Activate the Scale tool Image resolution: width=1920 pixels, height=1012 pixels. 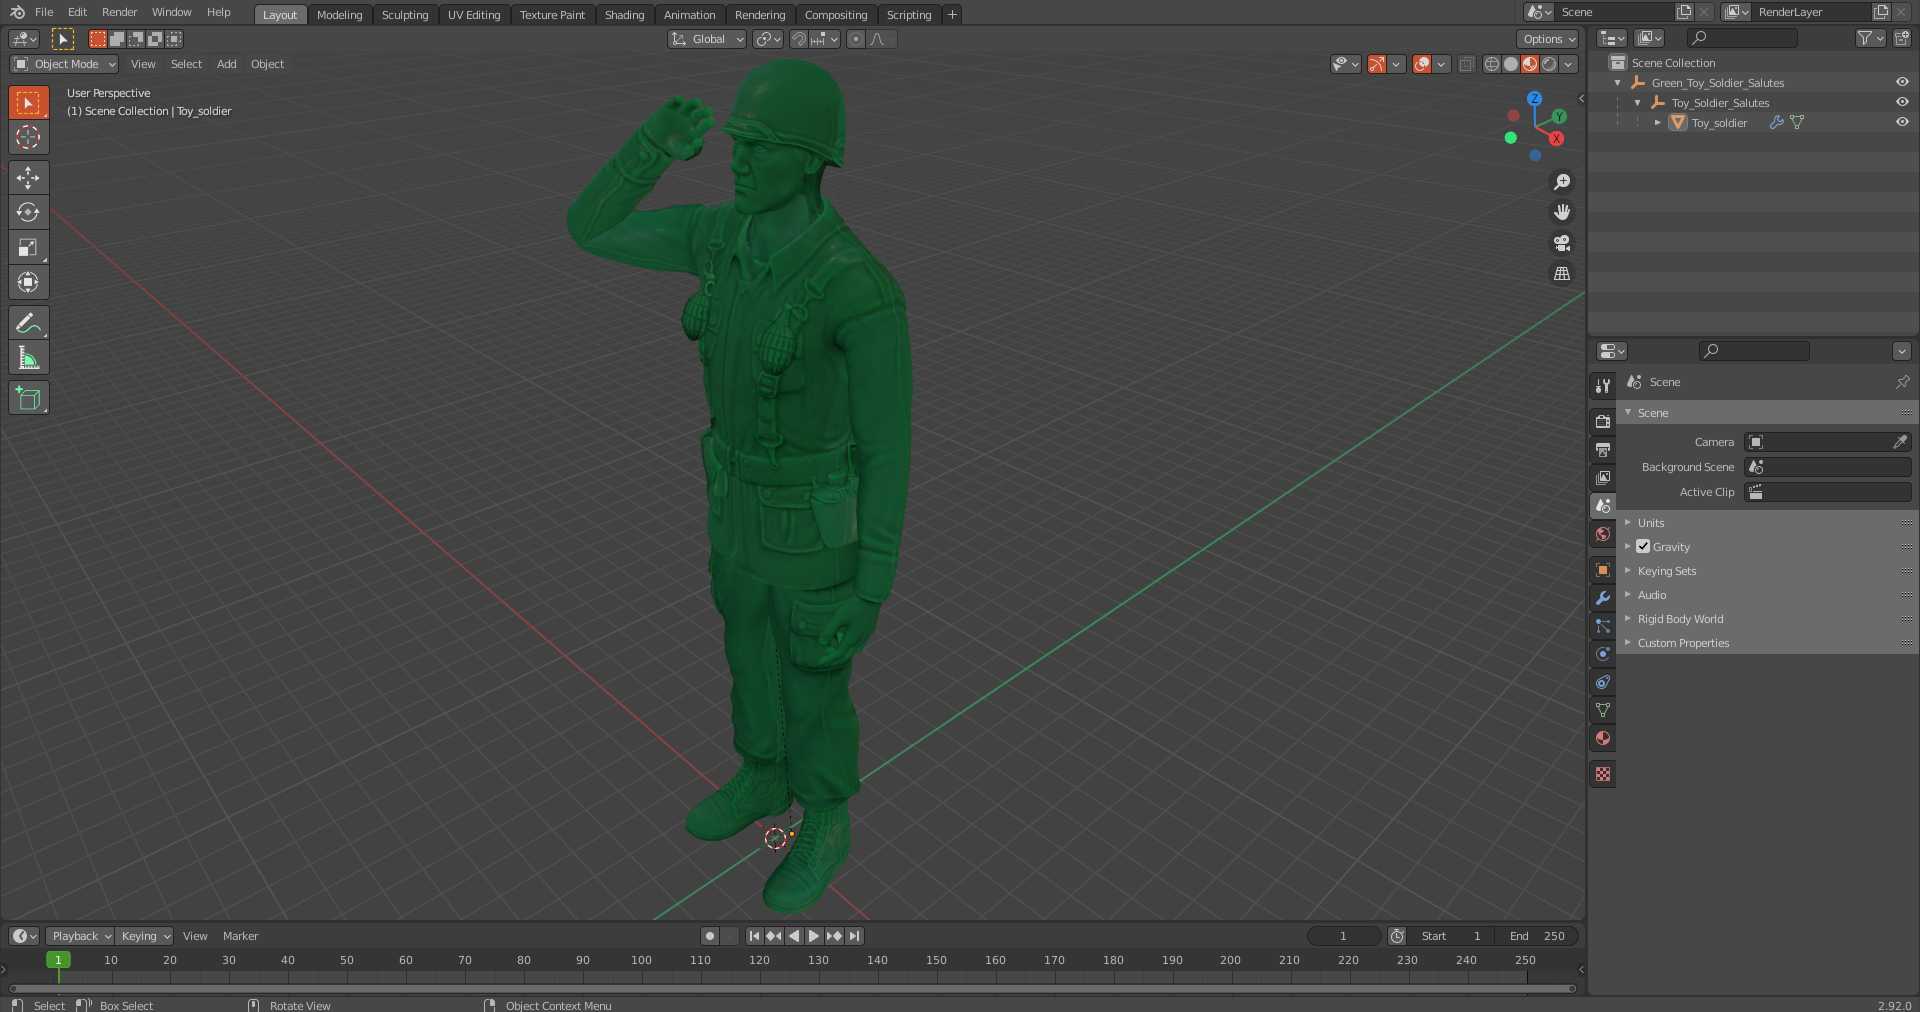[x=28, y=247]
